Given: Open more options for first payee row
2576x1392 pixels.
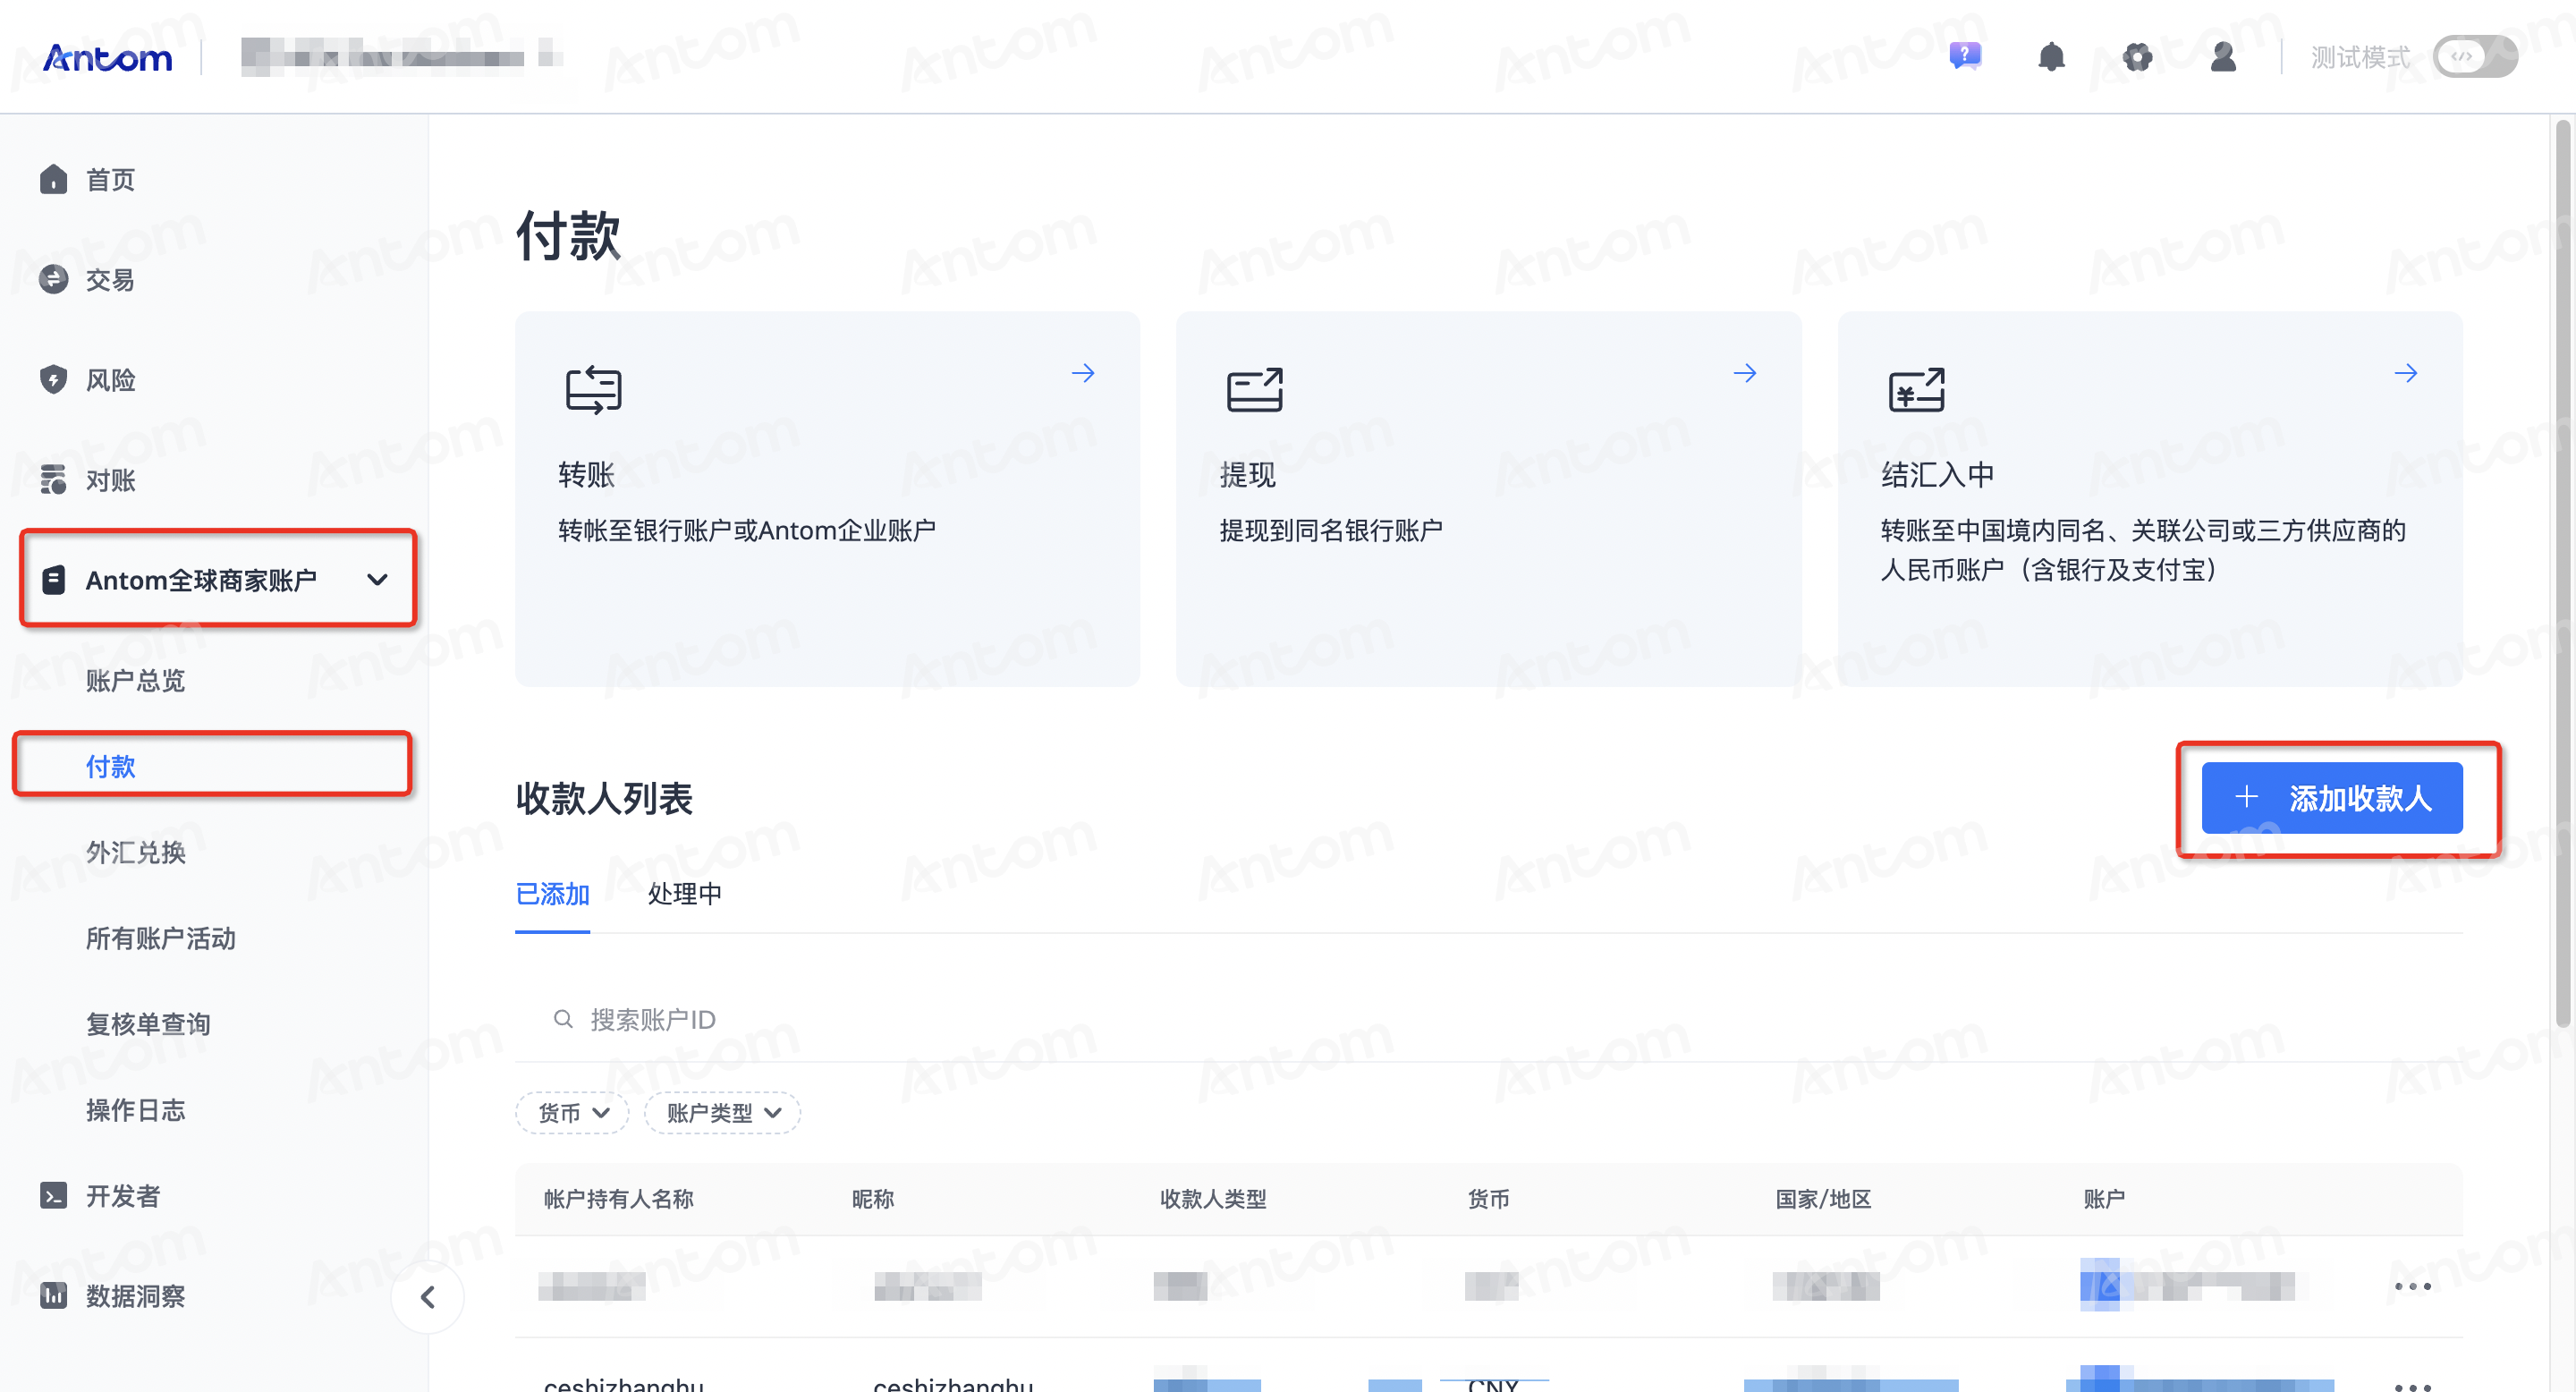Looking at the screenshot, I should point(2413,1286).
